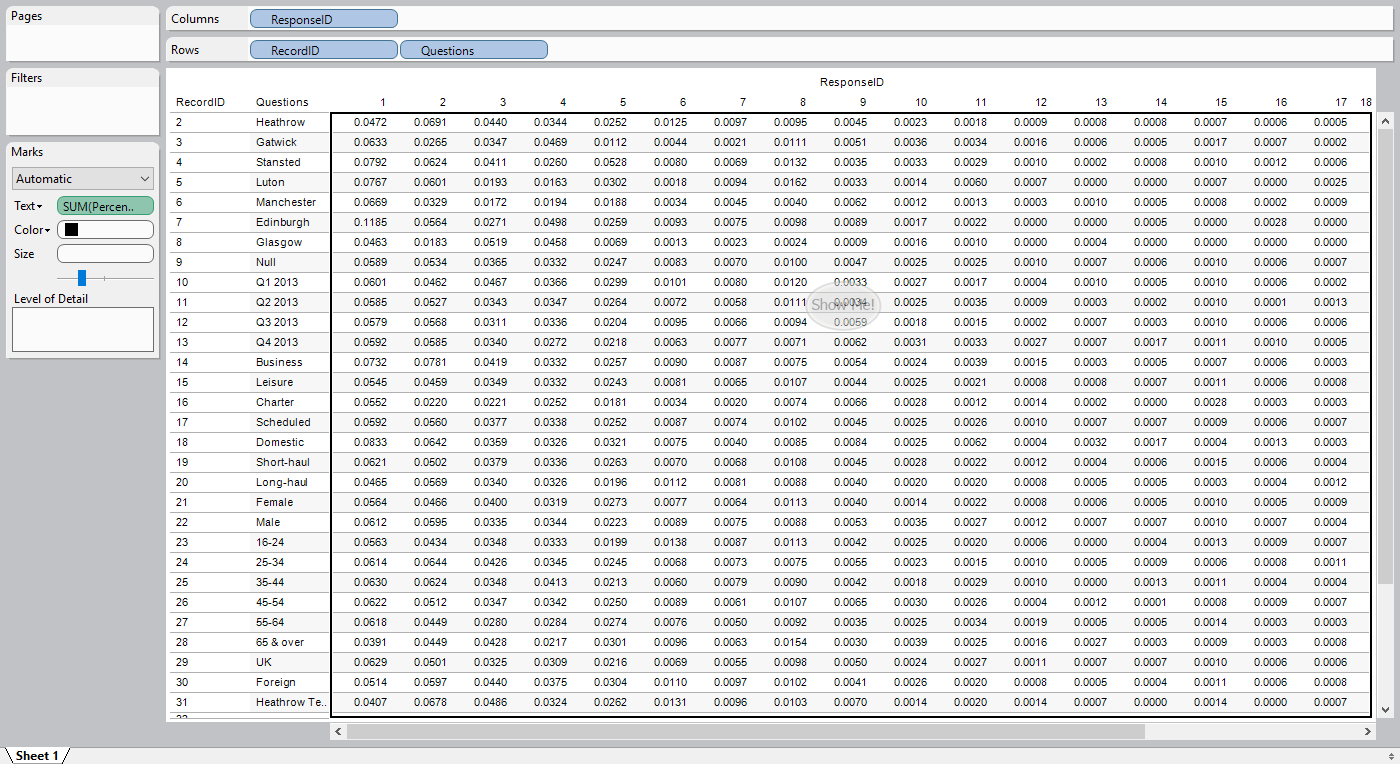Select the Luton row label
Viewport: 1400px width, 764px height.
[270, 182]
